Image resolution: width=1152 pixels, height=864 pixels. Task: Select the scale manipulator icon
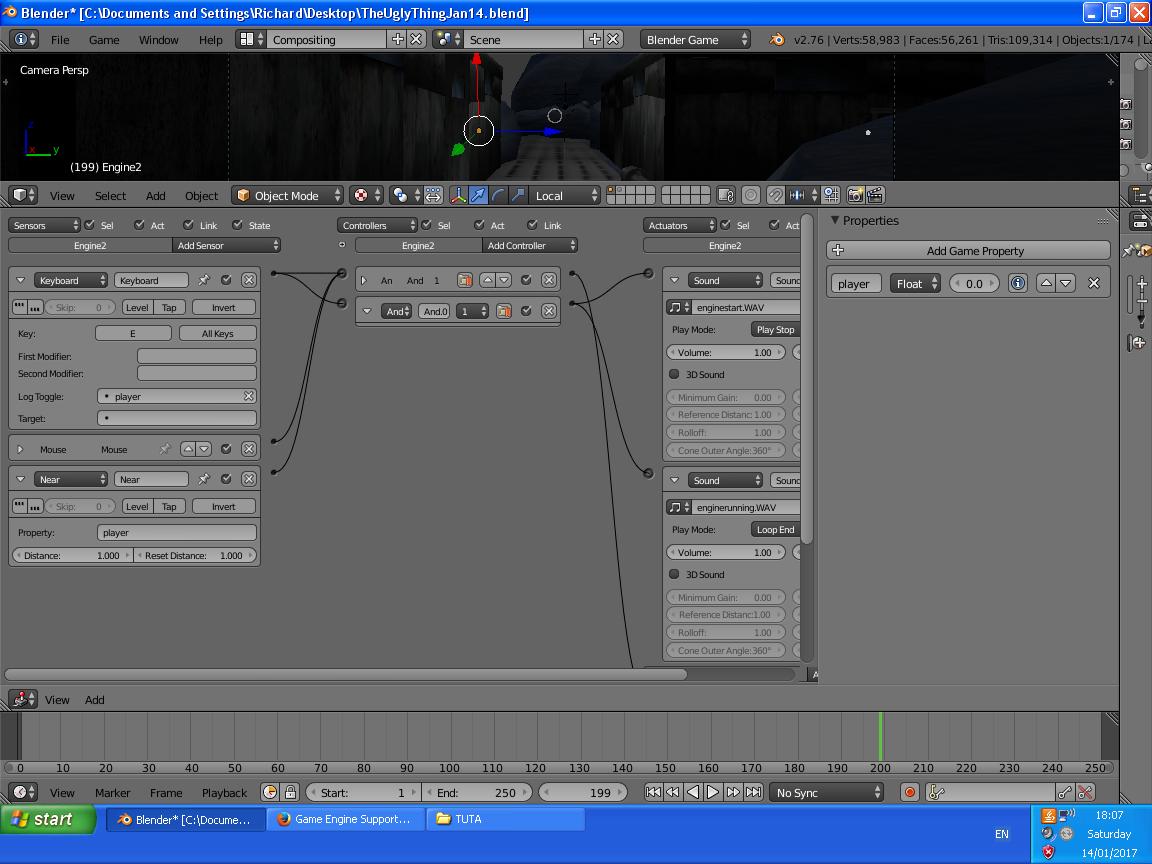tap(518, 195)
